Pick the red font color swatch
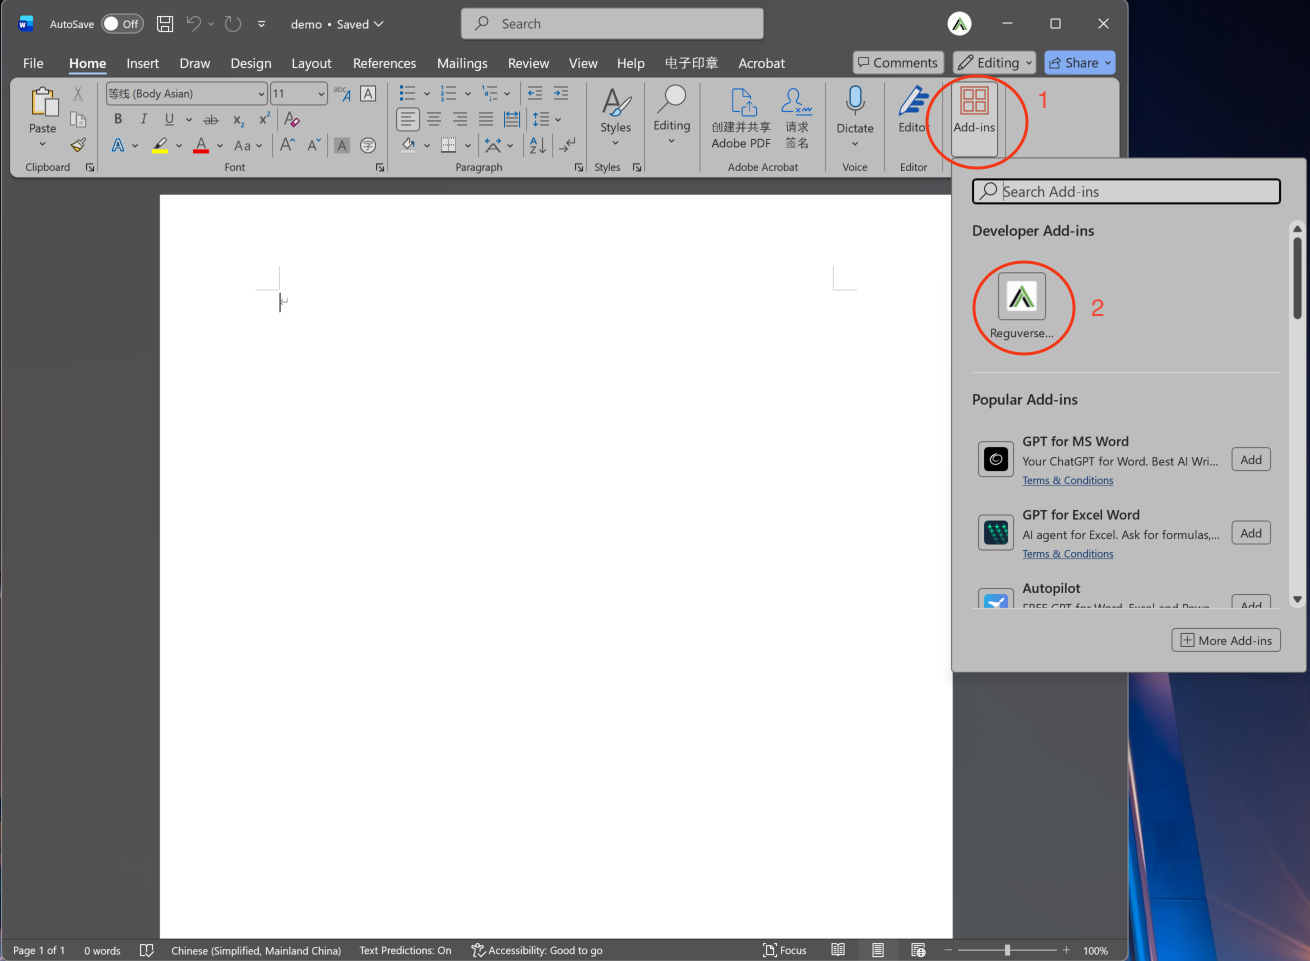1310x961 pixels. (200, 145)
